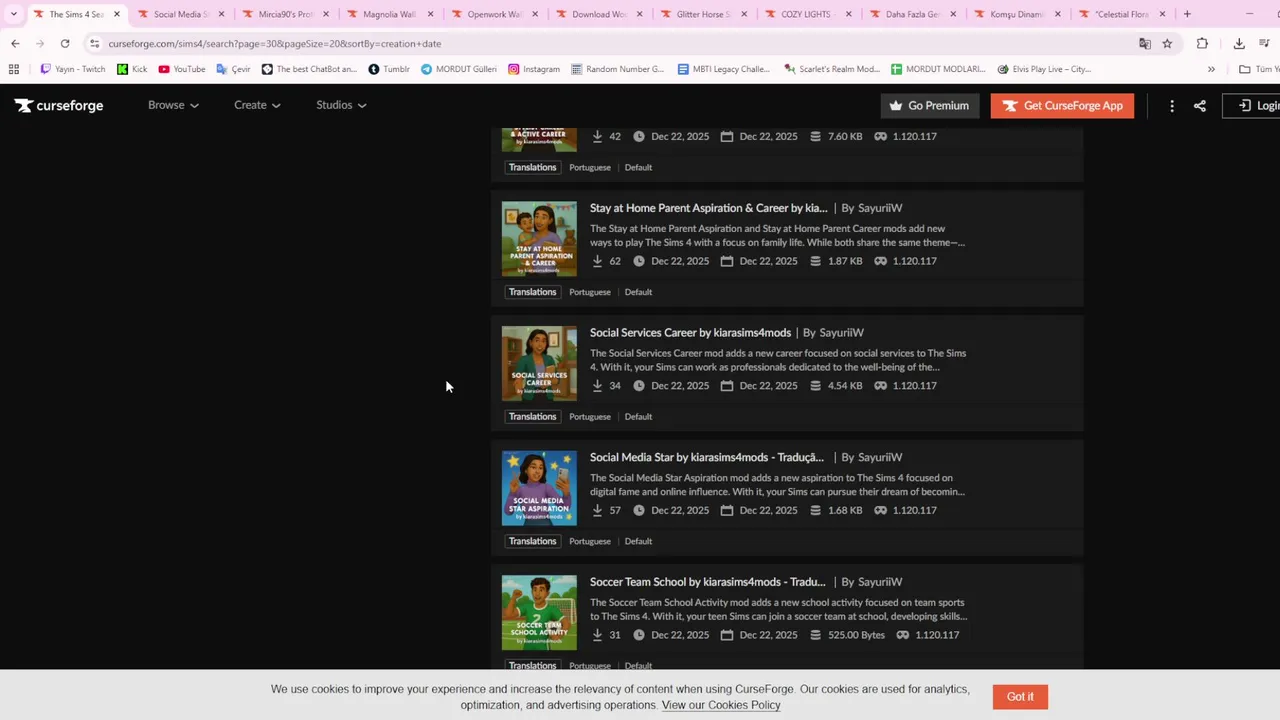Open browser downloads icon
This screenshot has width=1280, height=720.
pos(1239,44)
